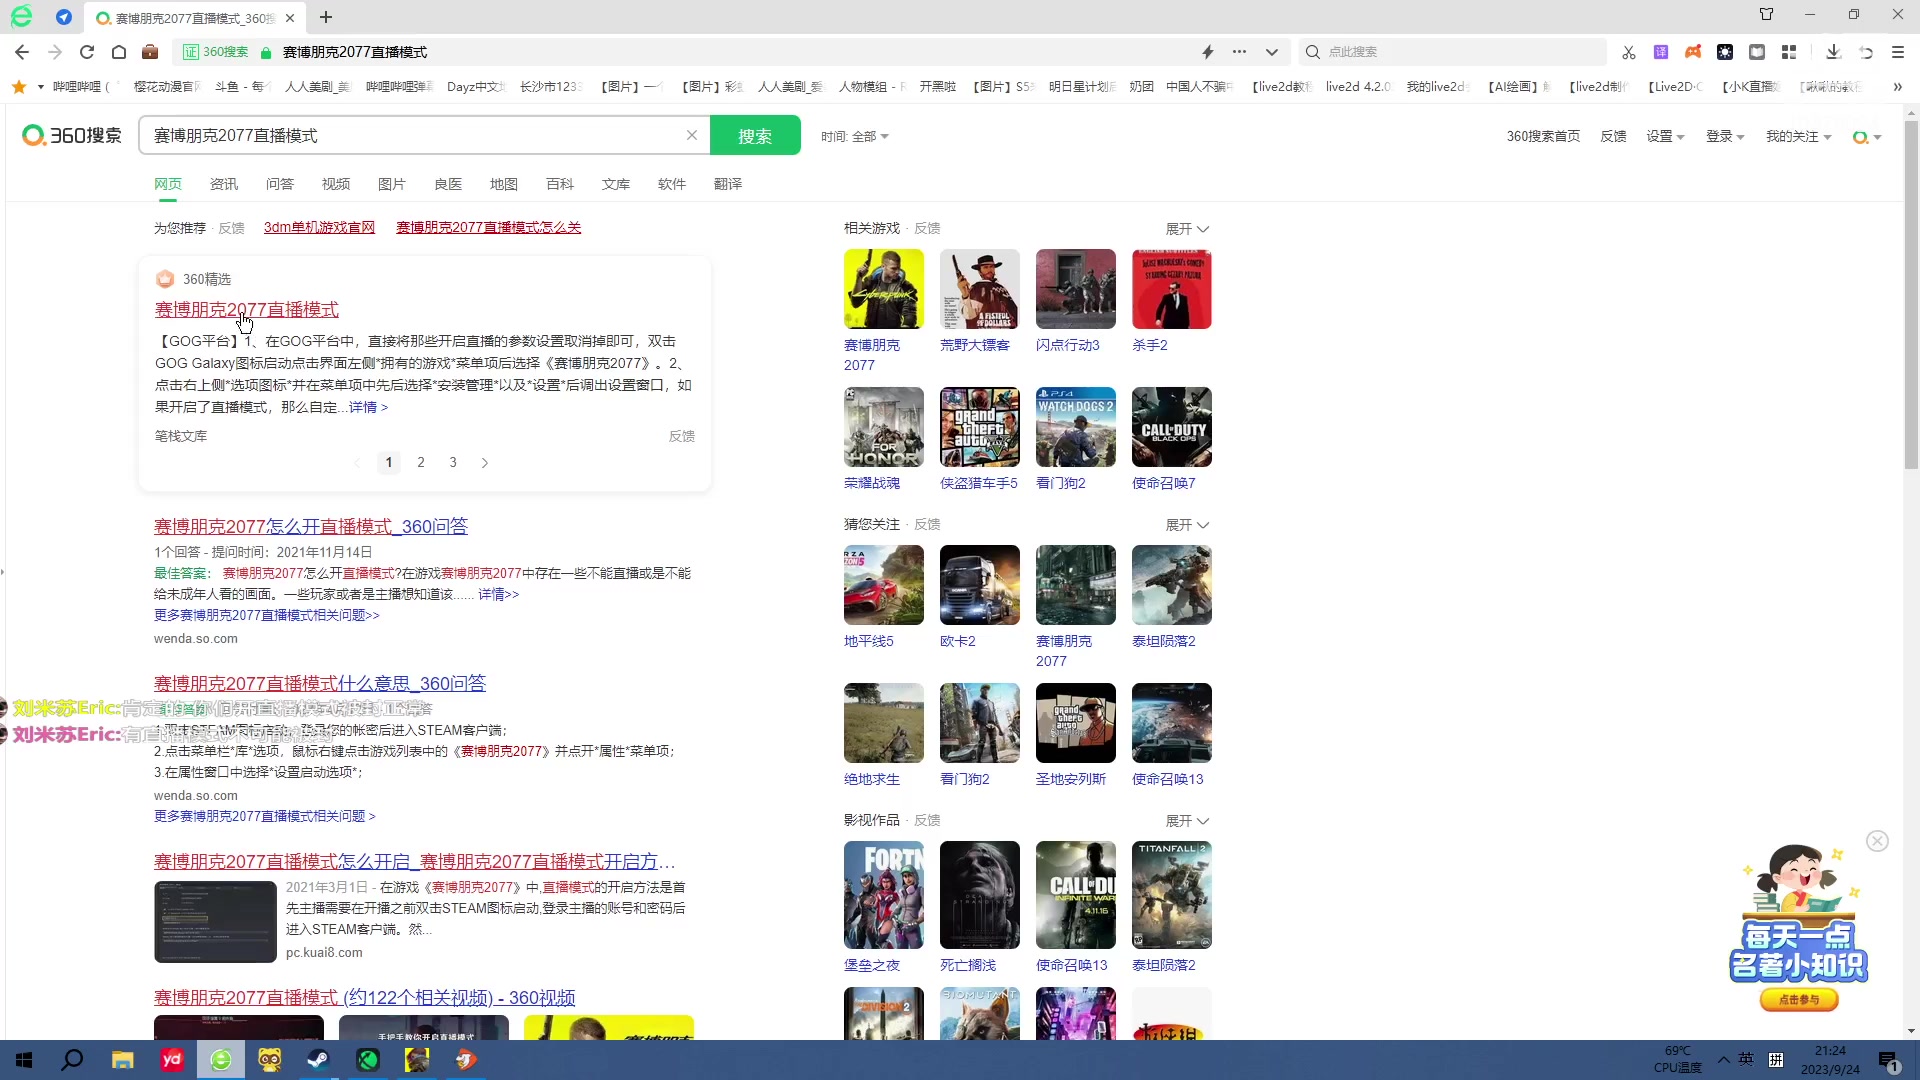The image size is (1920, 1080).
Task: Click next-page arrow in featured answer
Action: (485, 462)
